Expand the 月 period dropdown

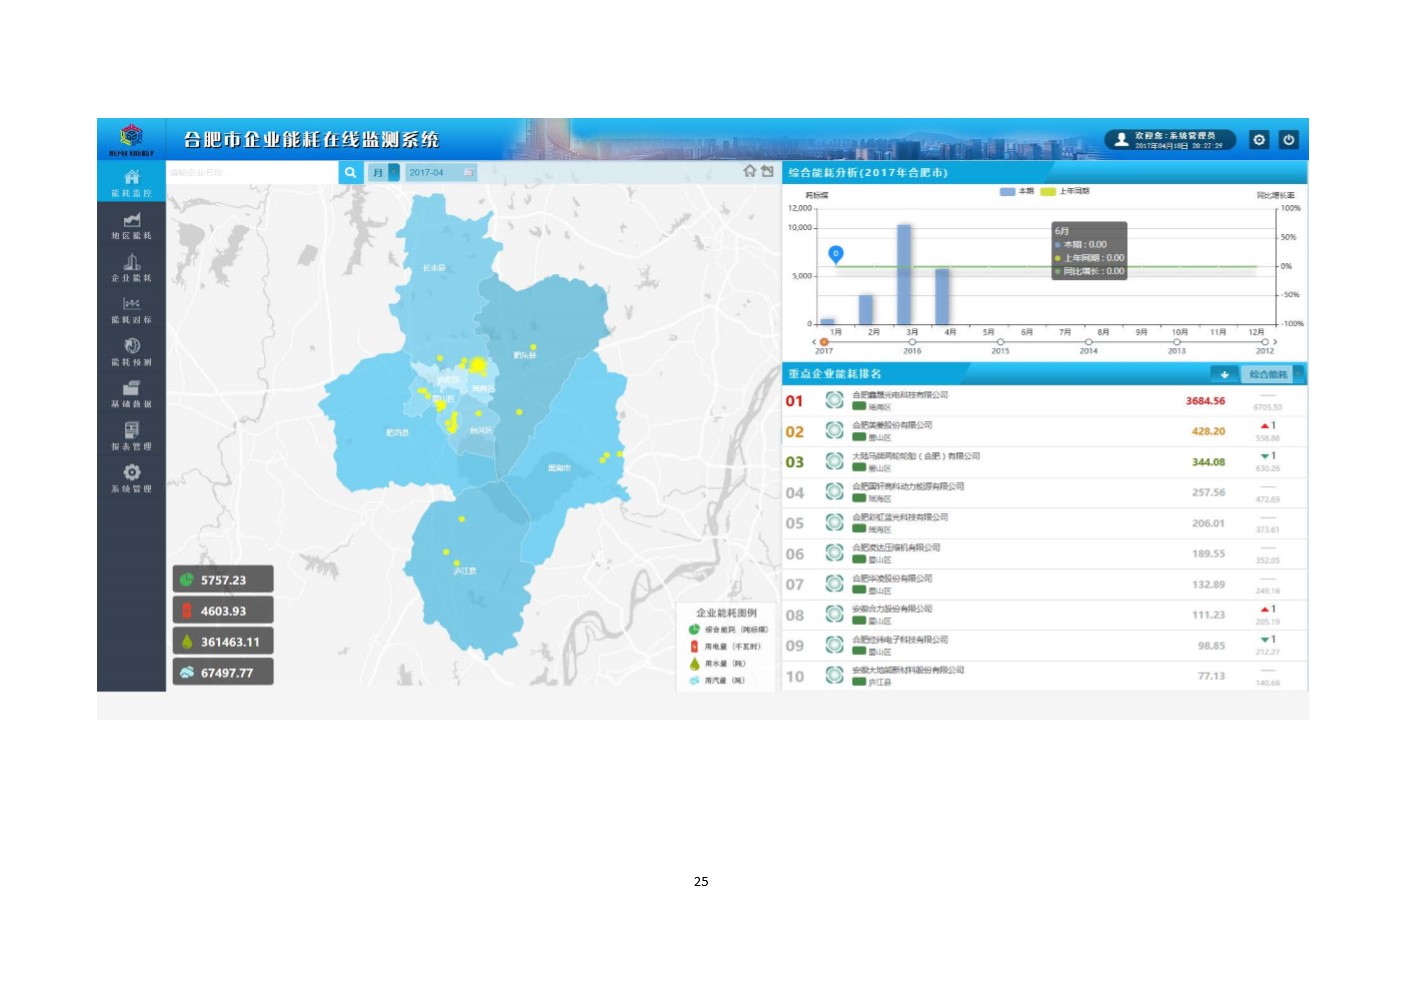[x=383, y=172]
